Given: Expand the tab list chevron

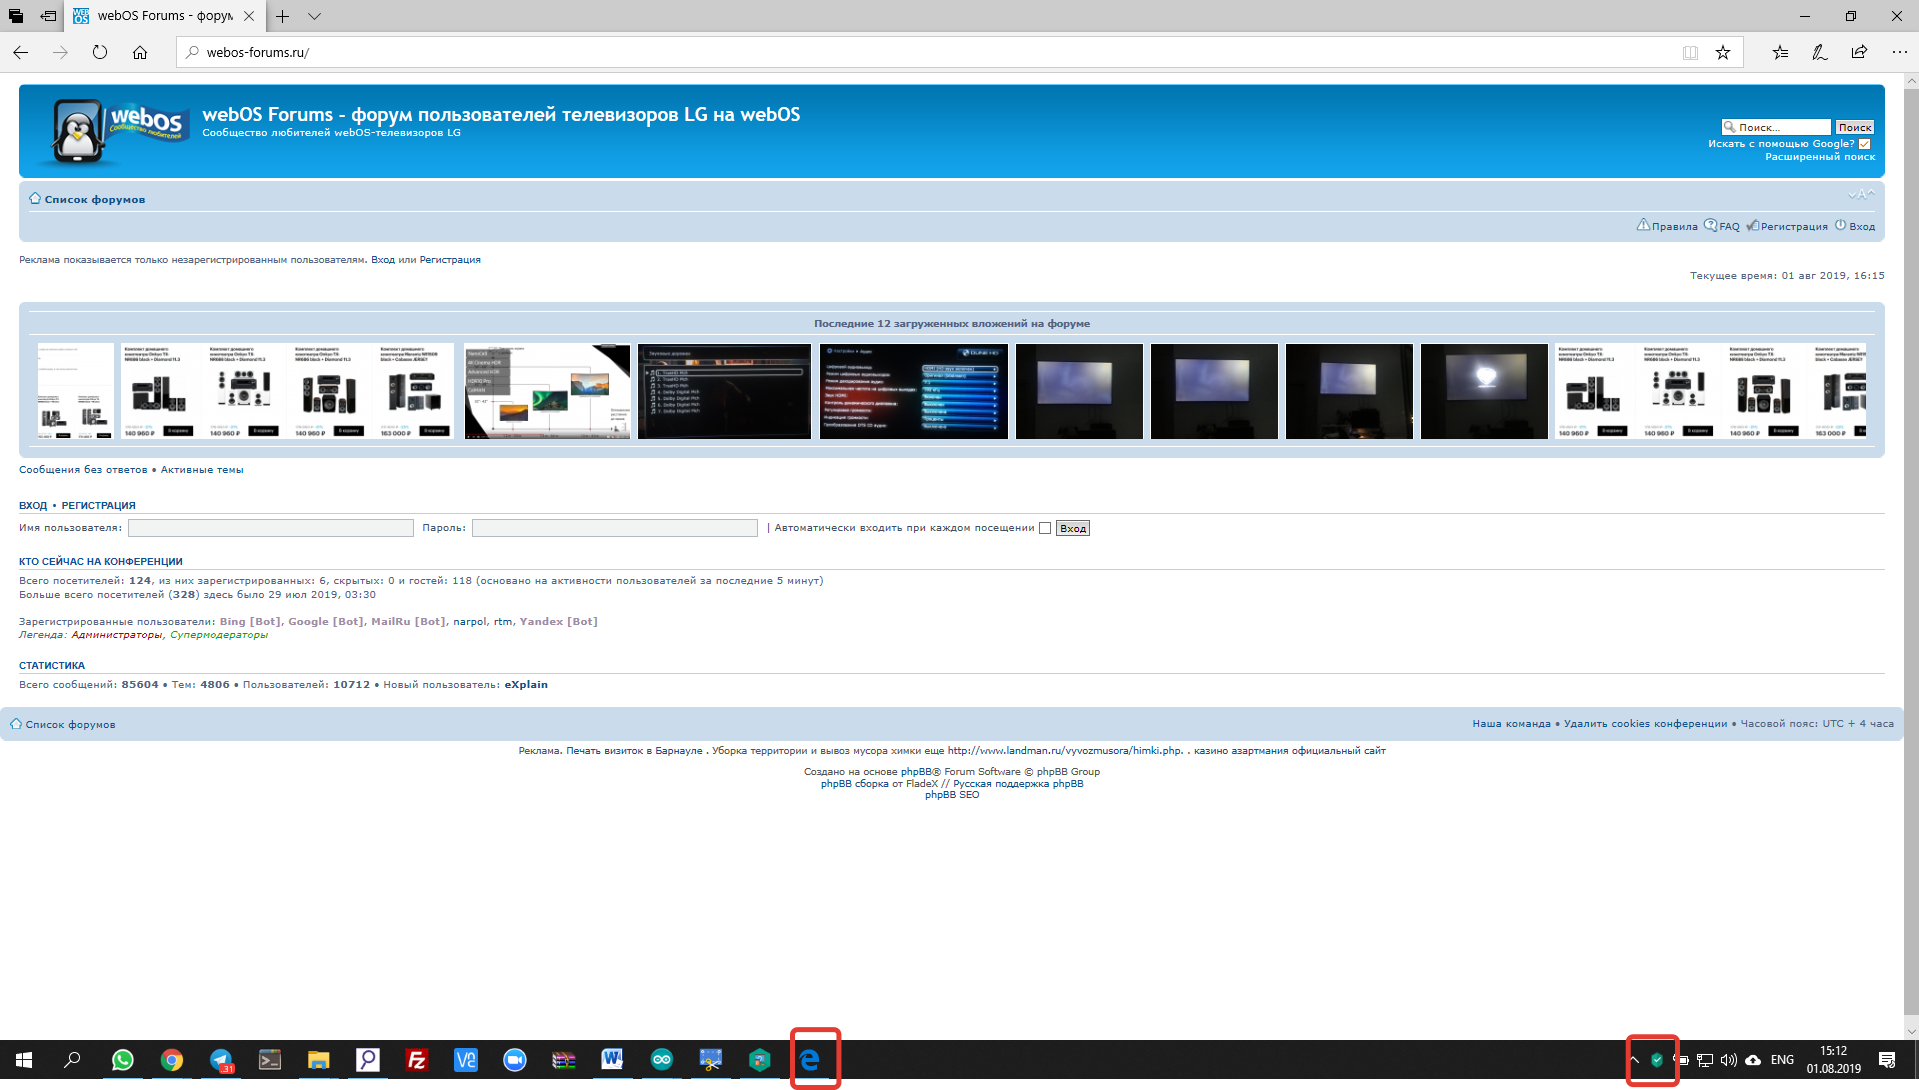Looking at the screenshot, I should 314,16.
